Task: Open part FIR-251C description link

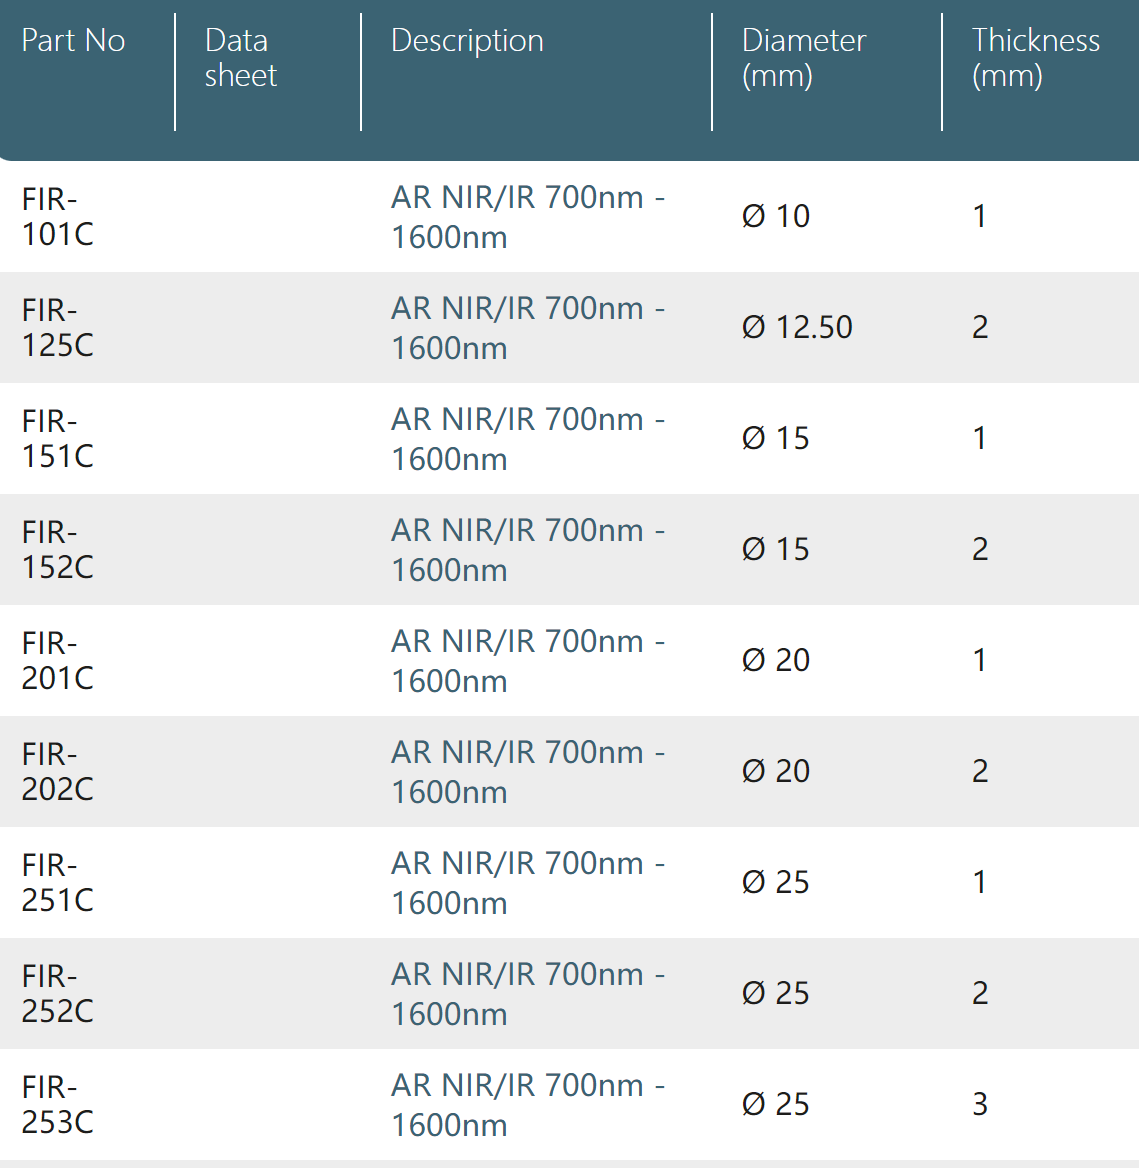Action: (x=528, y=883)
